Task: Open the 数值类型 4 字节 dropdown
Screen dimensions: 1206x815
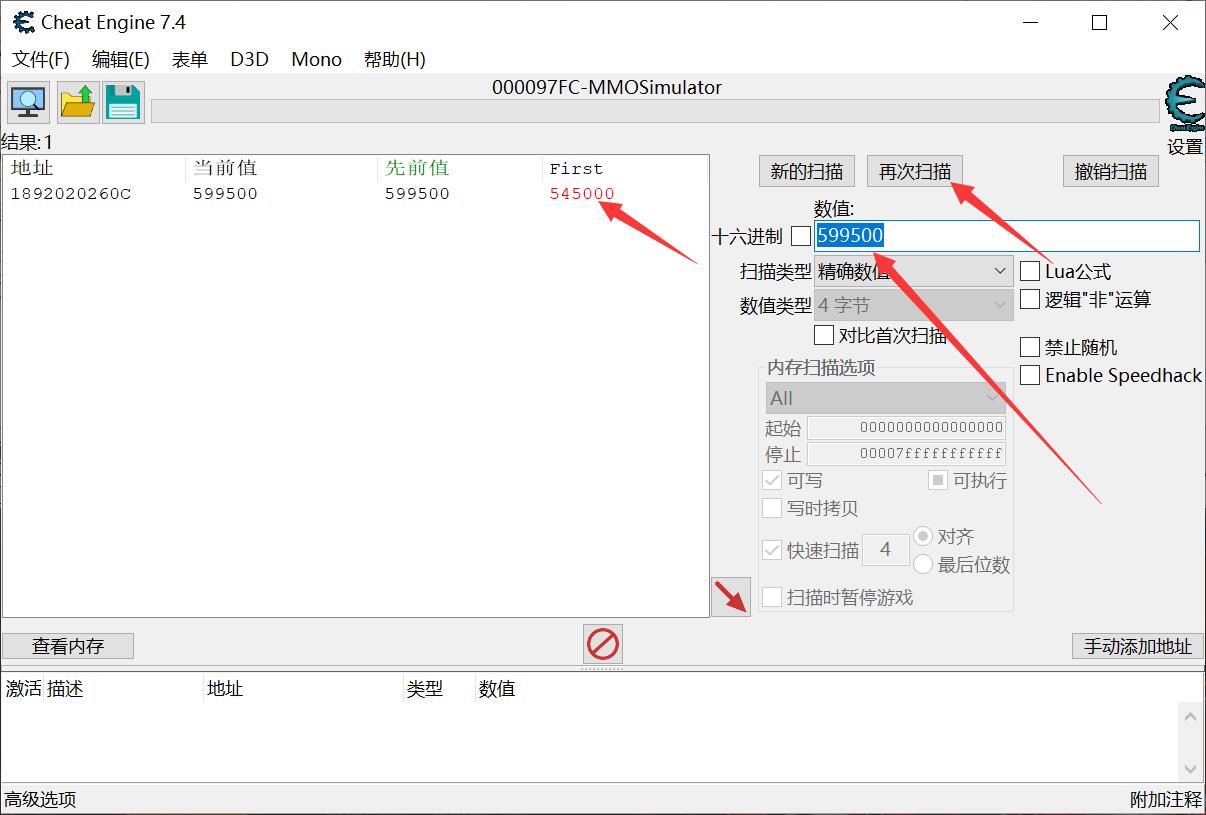Action: click(914, 305)
